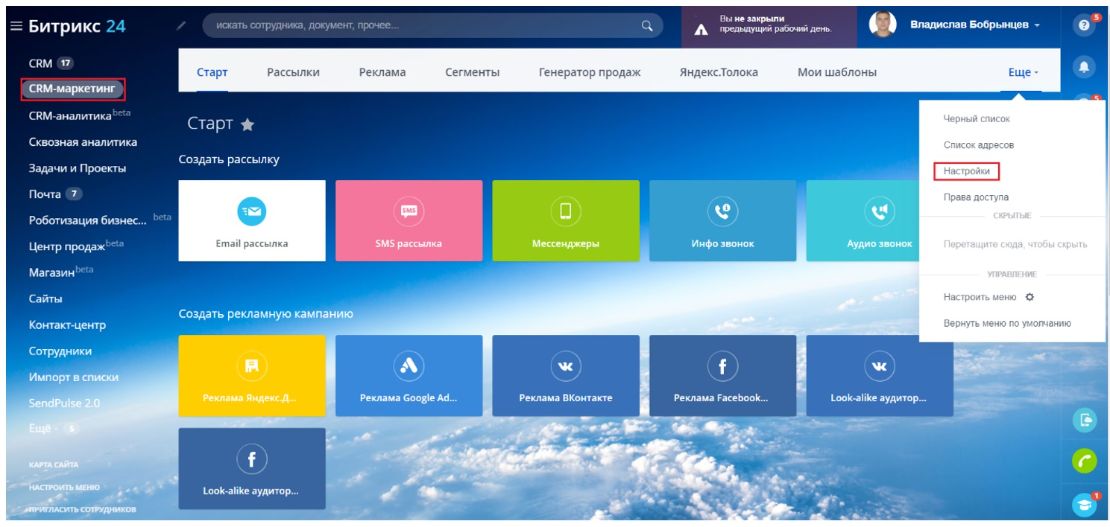Expand Ещё item in left sidebar
This screenshot has height=527, width=1110.
[x=54, y=429]
